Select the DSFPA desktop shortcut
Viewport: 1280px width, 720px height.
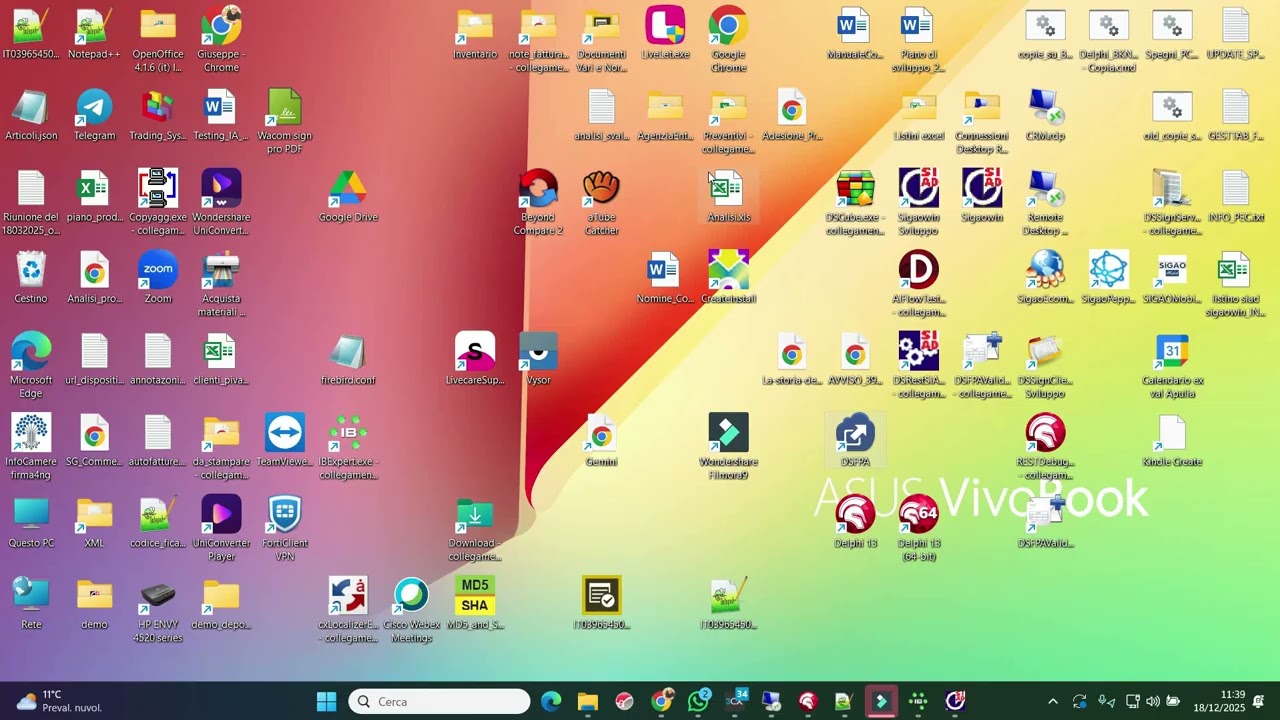click(855, 441)
